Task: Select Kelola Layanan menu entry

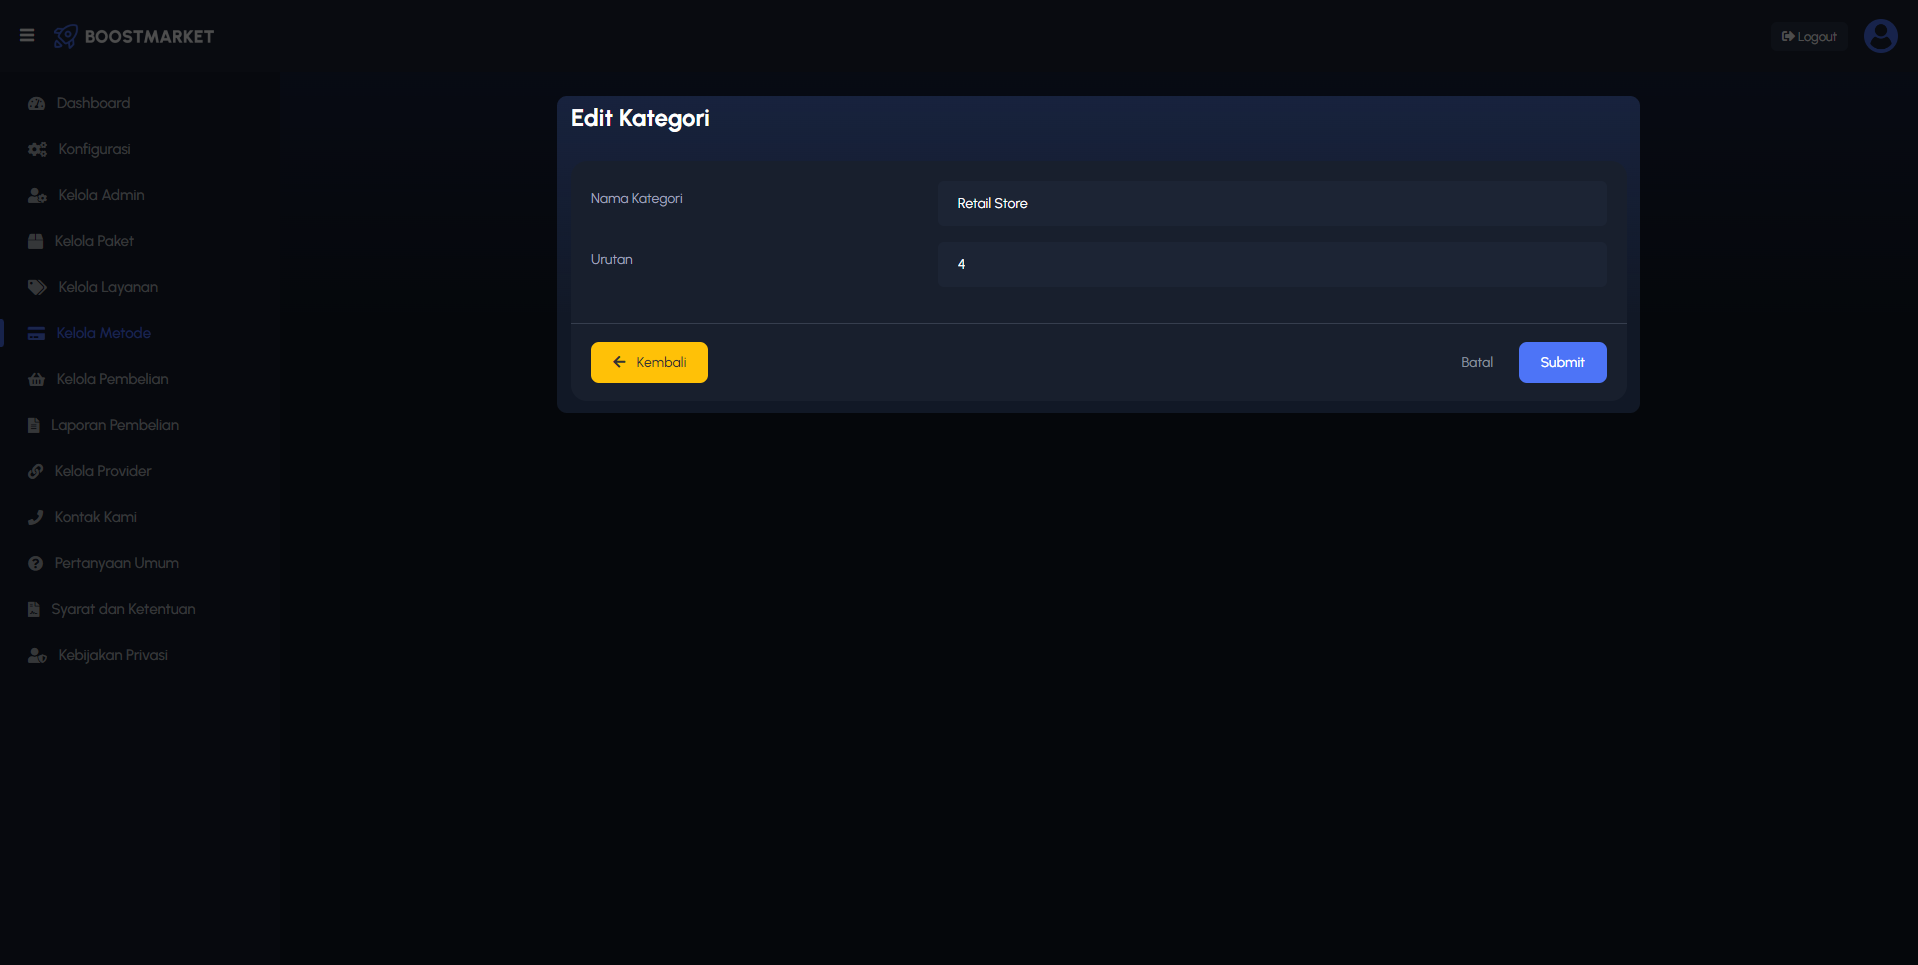Action: (x=108, y=287)
